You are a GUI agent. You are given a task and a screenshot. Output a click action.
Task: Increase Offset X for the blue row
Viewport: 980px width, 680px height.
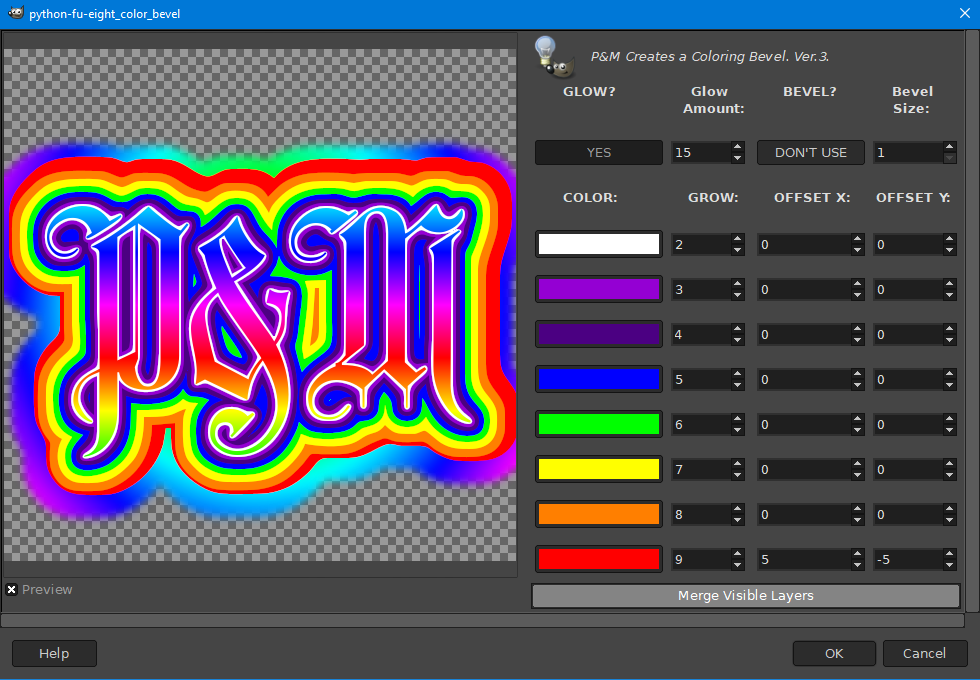click(x=858, y=374)
